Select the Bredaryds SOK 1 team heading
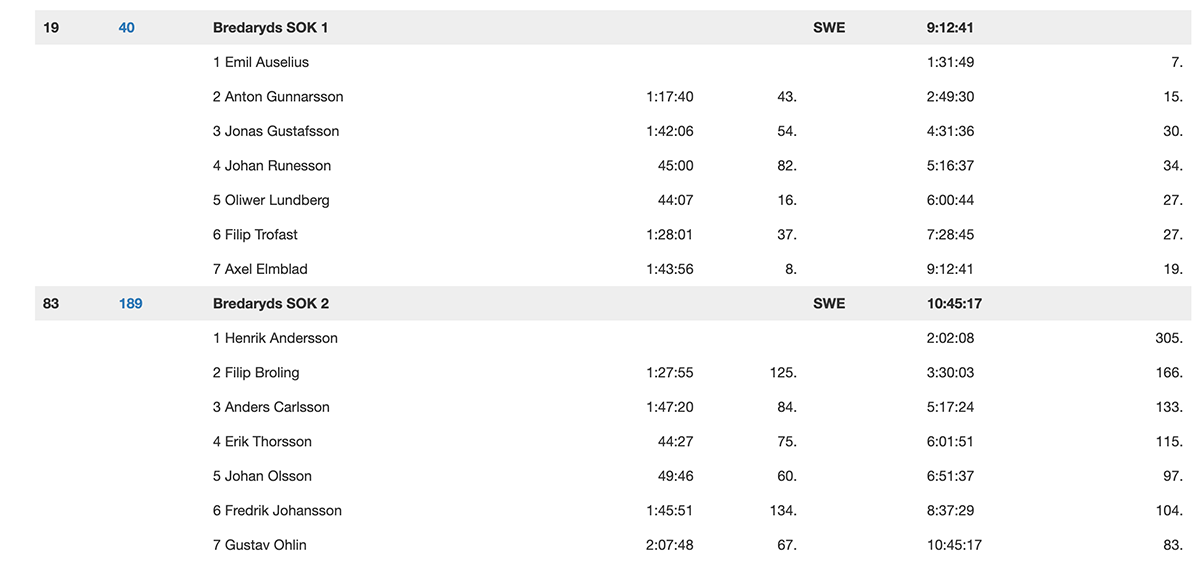 (270, 28)
